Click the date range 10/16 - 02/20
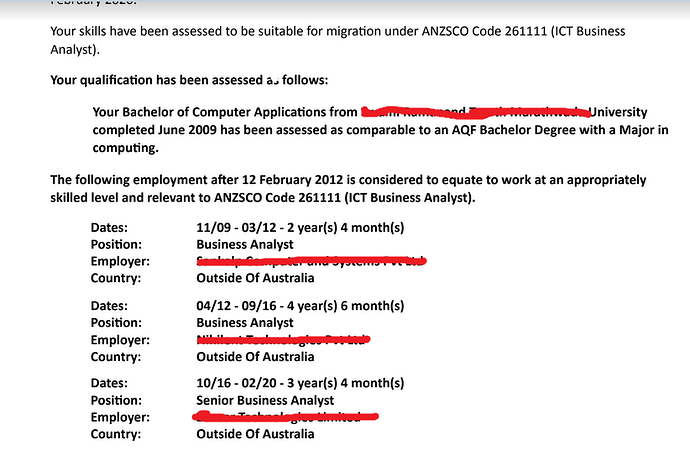The image size is (690, 451). (236, 383)
